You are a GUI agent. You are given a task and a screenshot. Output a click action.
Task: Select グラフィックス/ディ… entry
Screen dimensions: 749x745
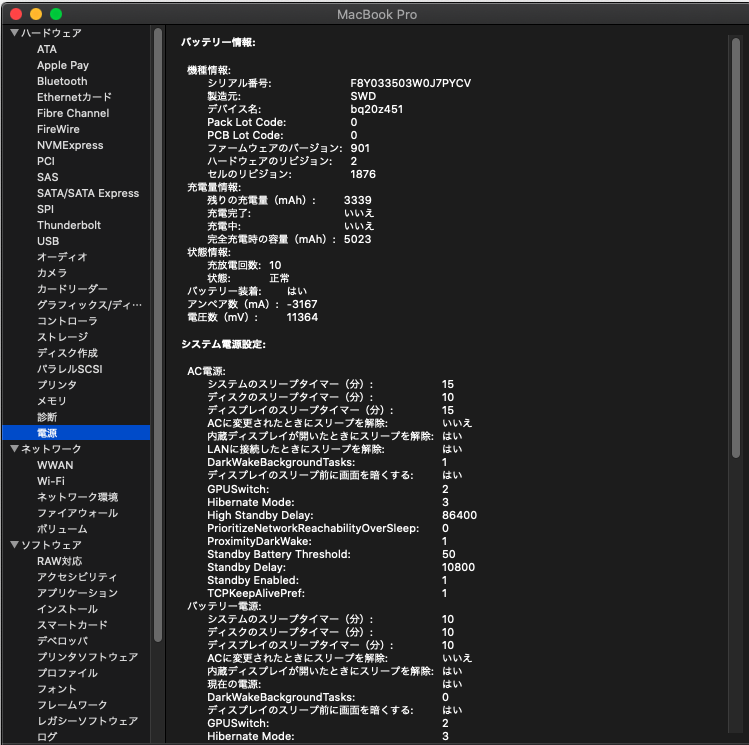(x=89, y=305)
